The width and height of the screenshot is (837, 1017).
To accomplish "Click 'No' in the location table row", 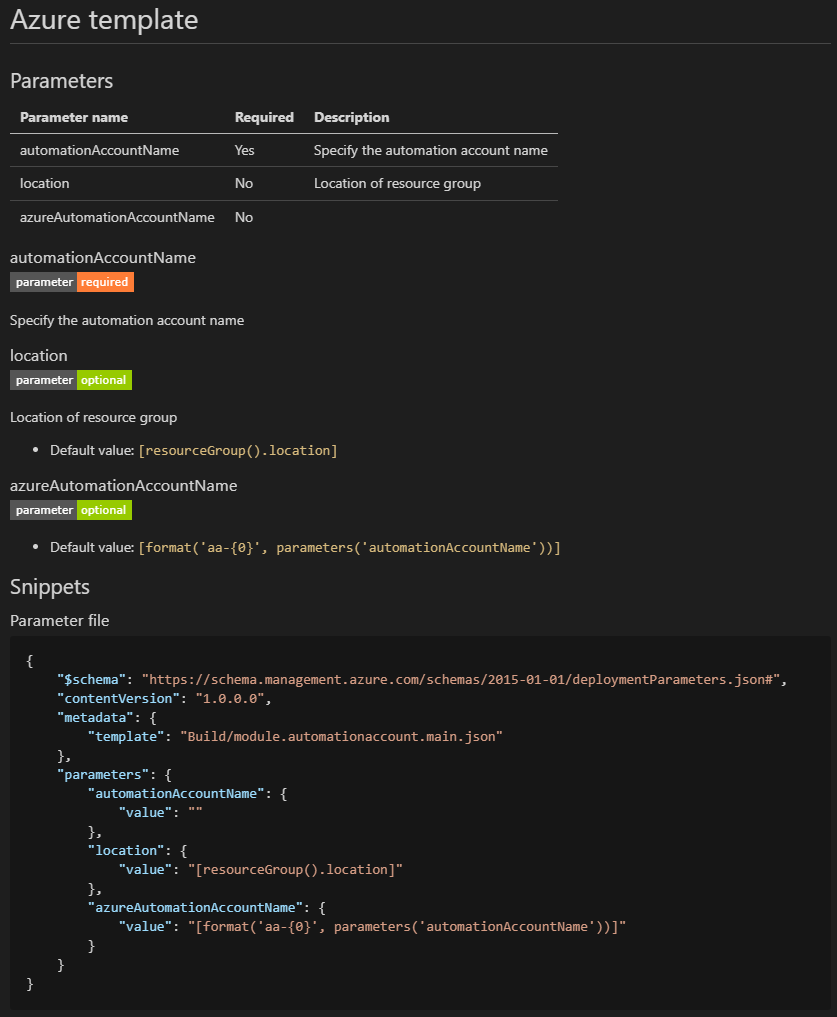I will pos(244,184).
